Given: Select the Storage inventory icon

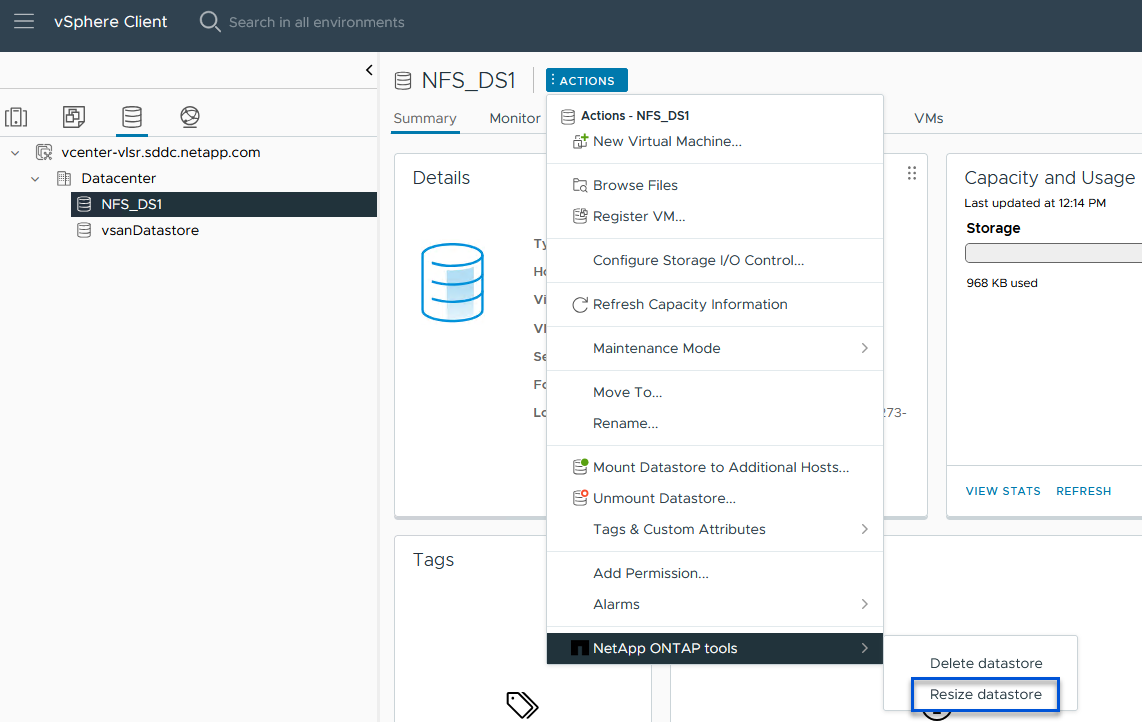Looking at the screenshot, I should point(131,117).
